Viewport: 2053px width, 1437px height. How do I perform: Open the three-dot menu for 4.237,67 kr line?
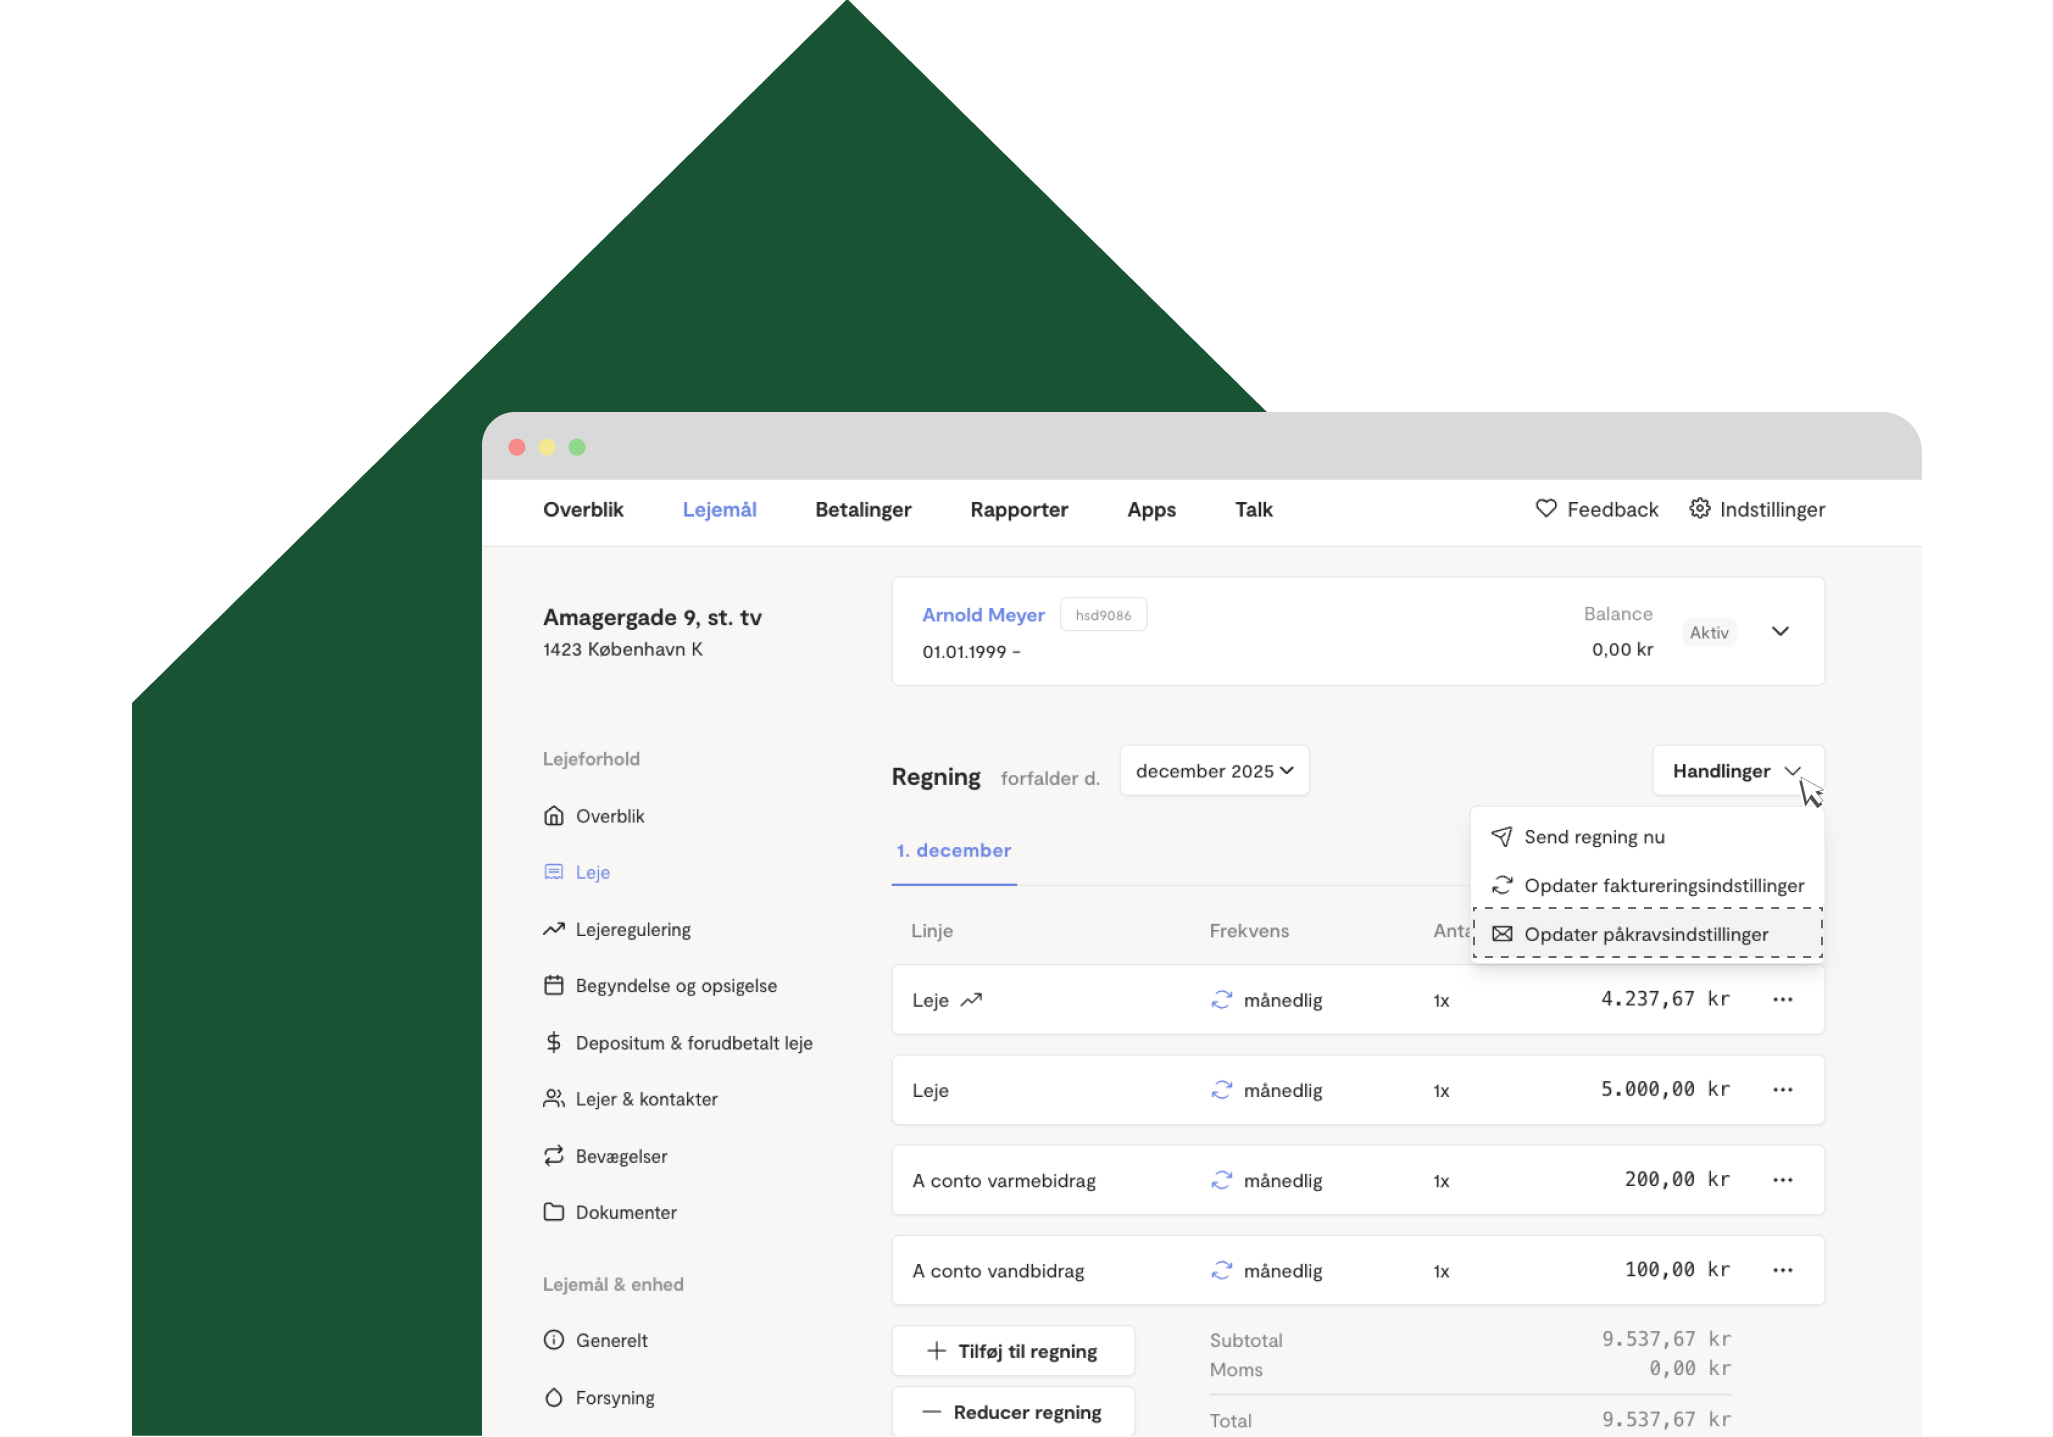click(x=1782, y=999)
